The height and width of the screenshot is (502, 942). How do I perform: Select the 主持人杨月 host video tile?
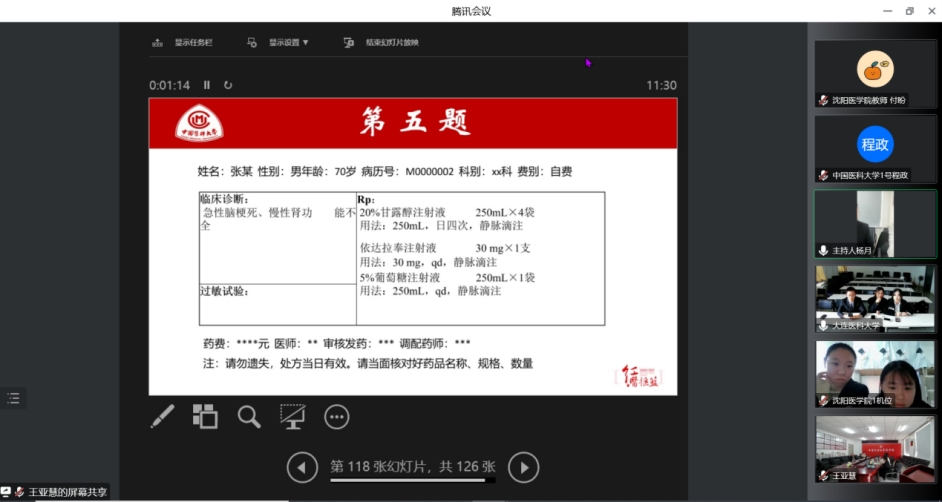tap(875, 224)
